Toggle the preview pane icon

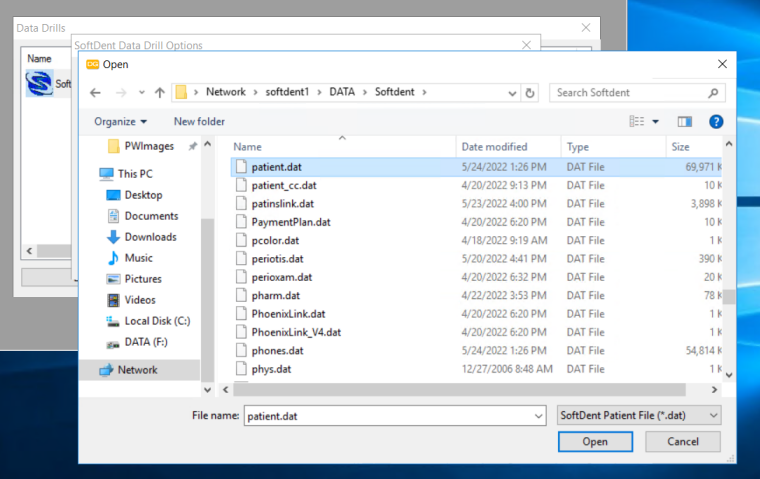coord(684,122)
